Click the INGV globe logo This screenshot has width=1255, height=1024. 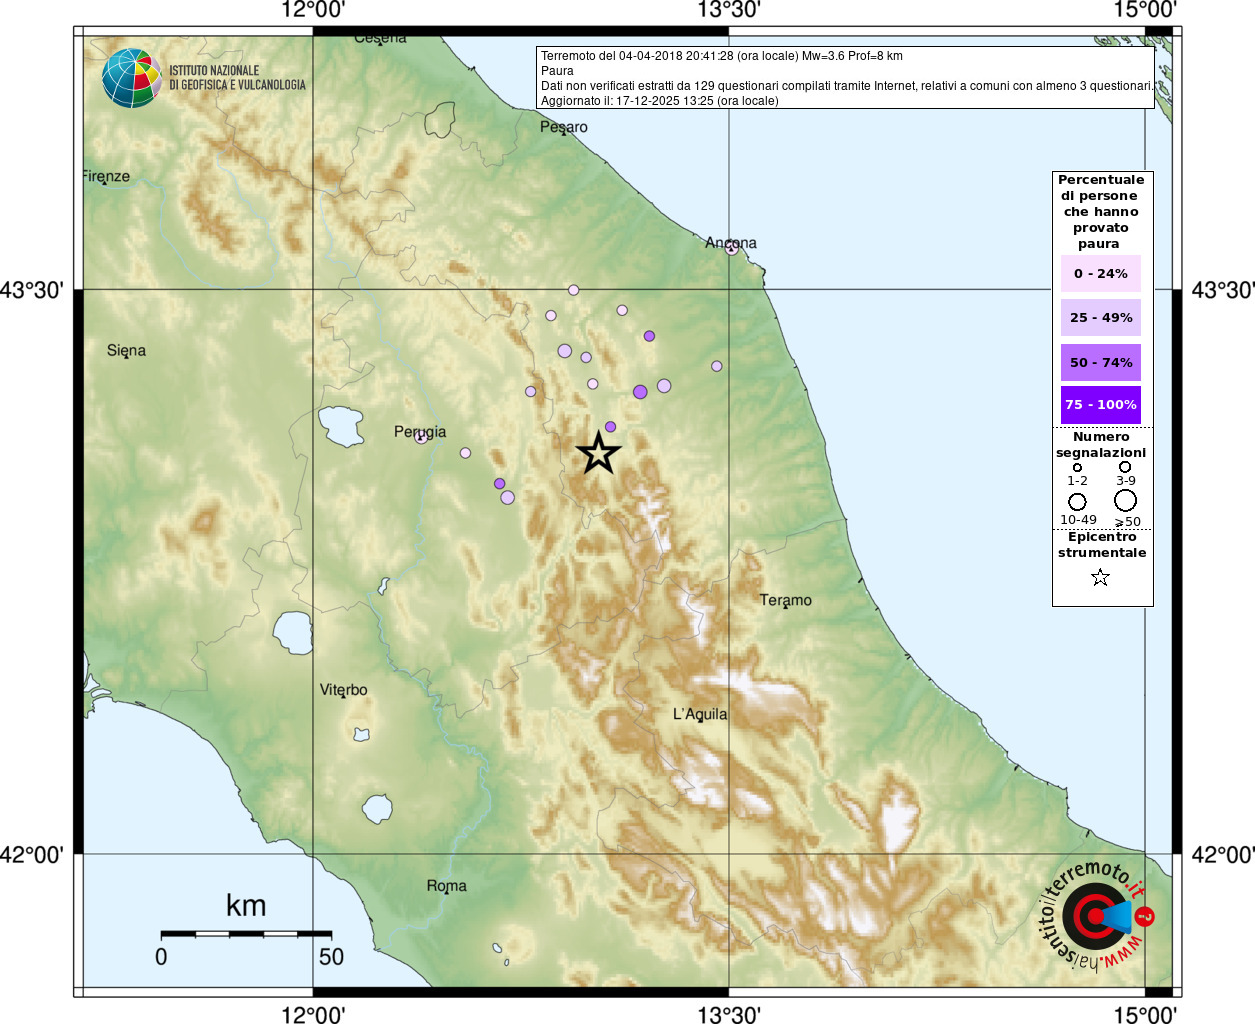[x=131, y=78]
